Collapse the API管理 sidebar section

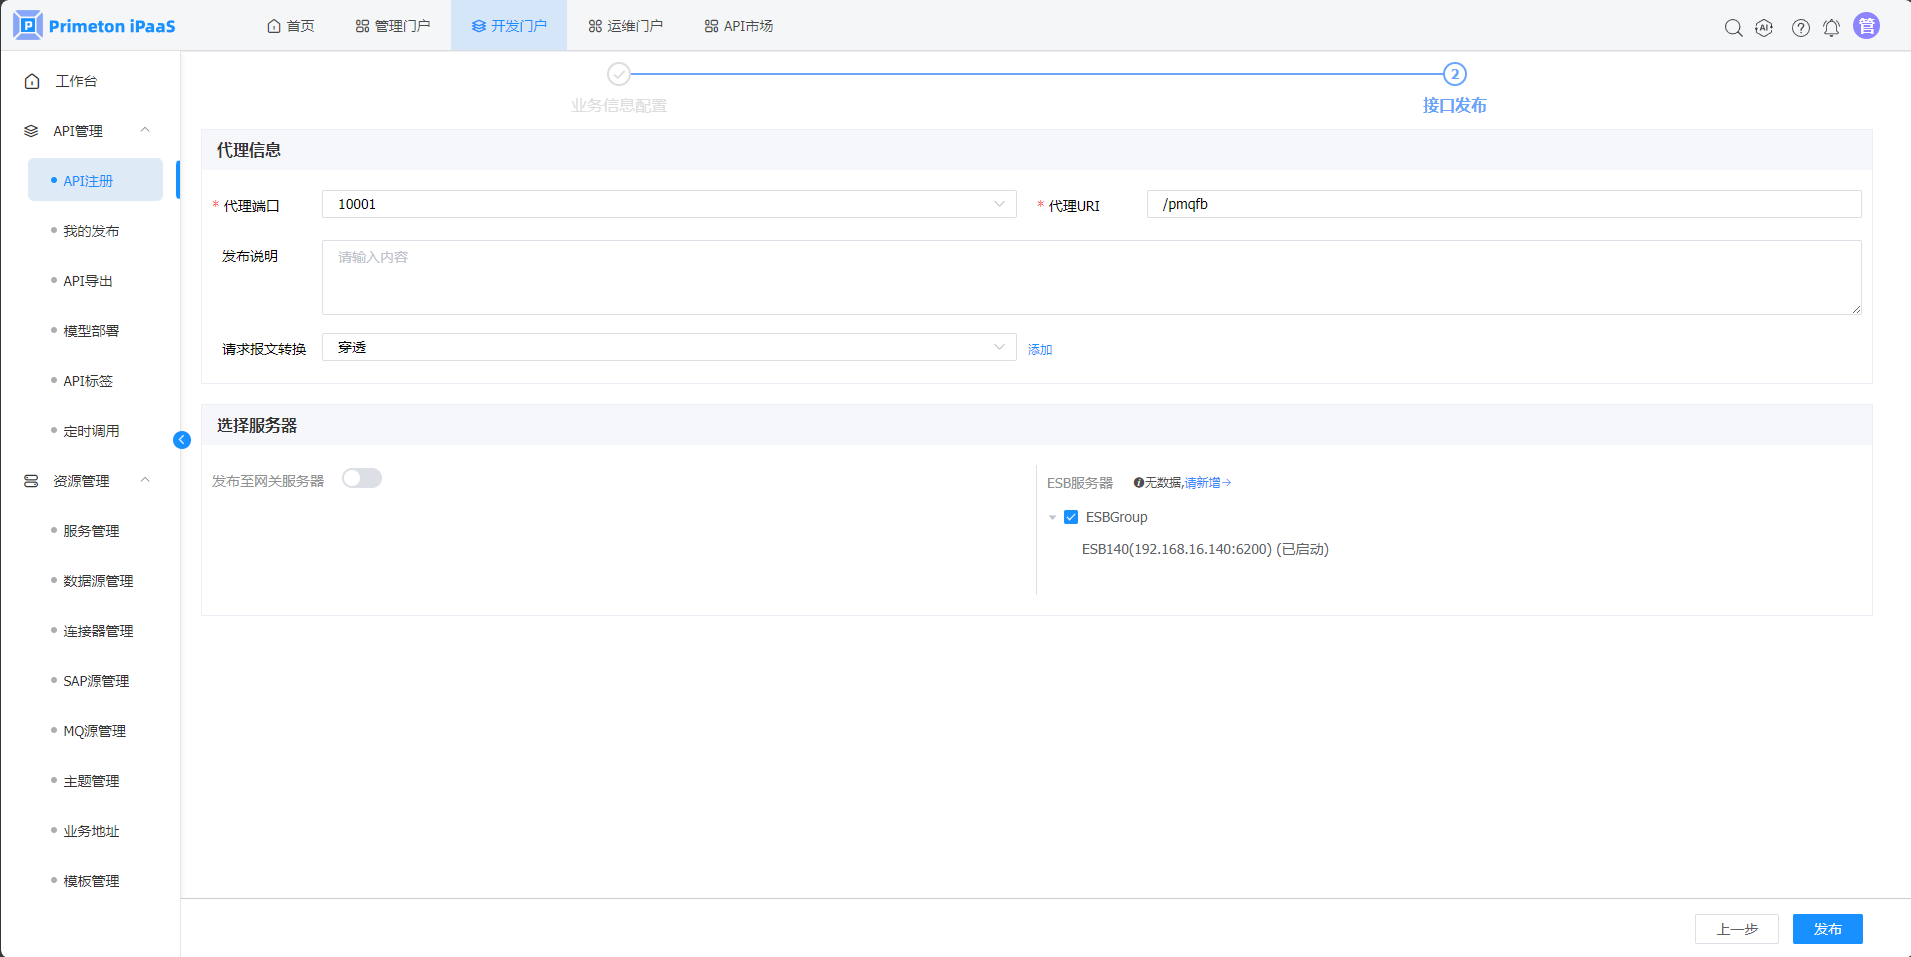pyautogui.click(x=145, y=130)
